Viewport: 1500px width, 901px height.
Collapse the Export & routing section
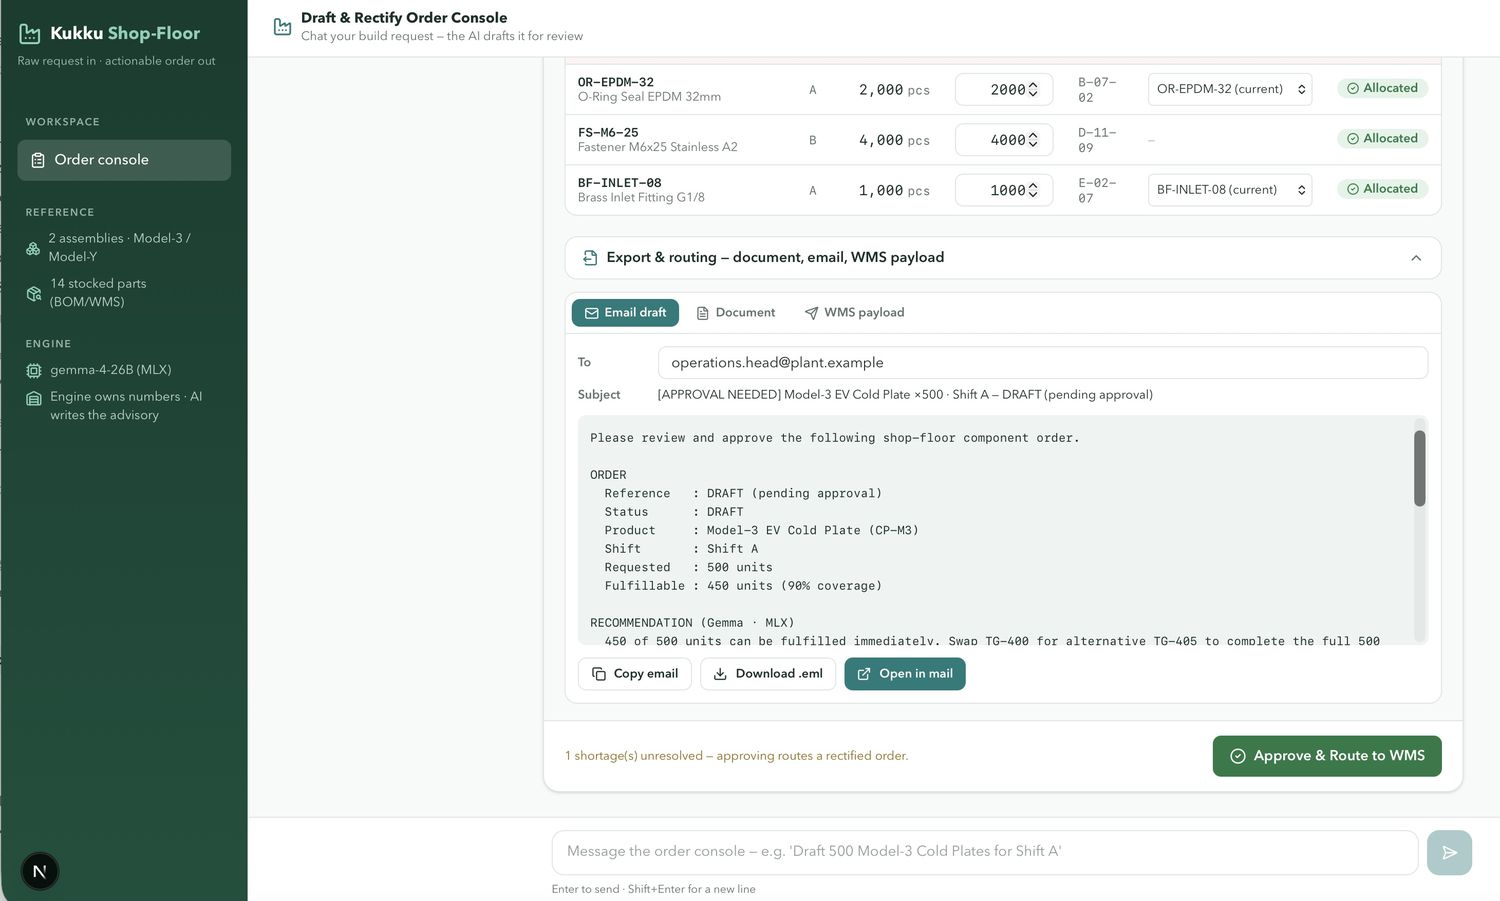pyautogui.click(x=1416, y=258)
